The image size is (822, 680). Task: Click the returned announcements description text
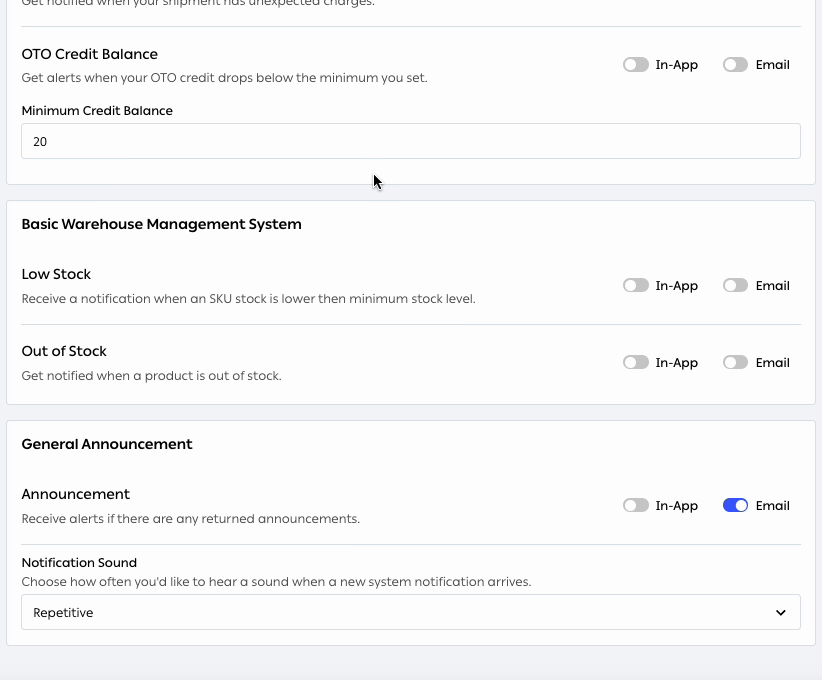tap(191, 519)
